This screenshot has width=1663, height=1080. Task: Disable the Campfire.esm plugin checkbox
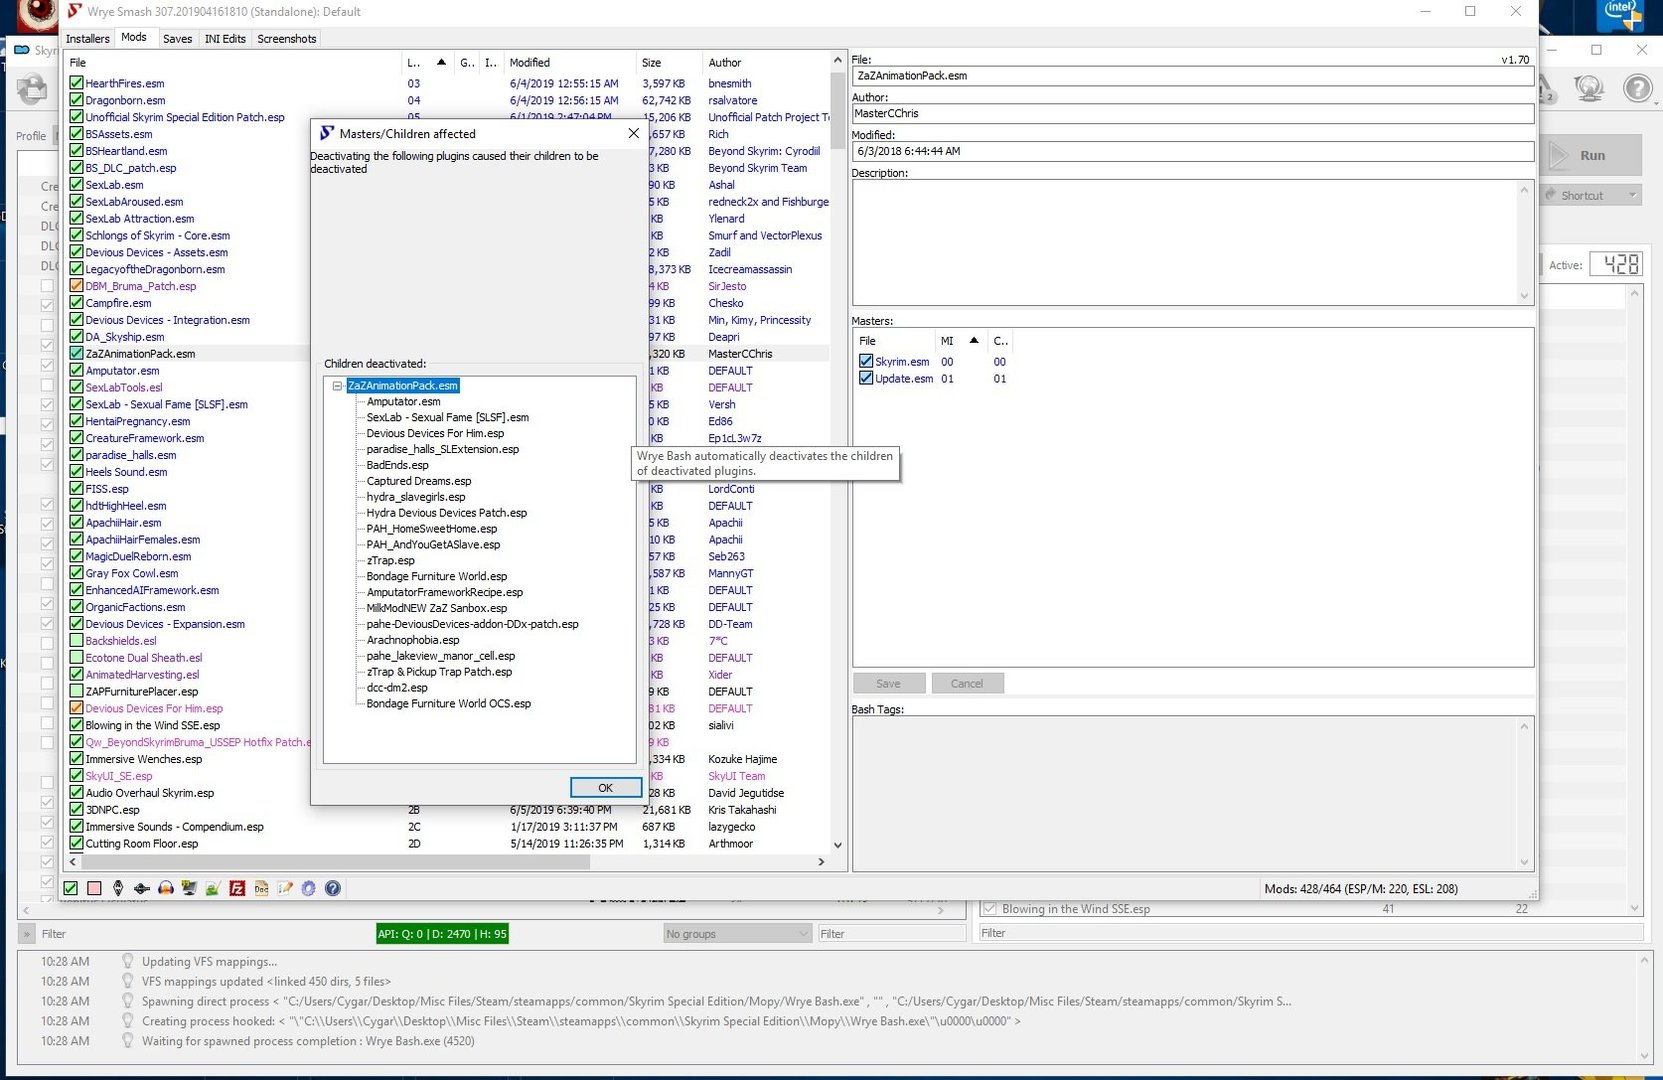(x=76, y=303)
